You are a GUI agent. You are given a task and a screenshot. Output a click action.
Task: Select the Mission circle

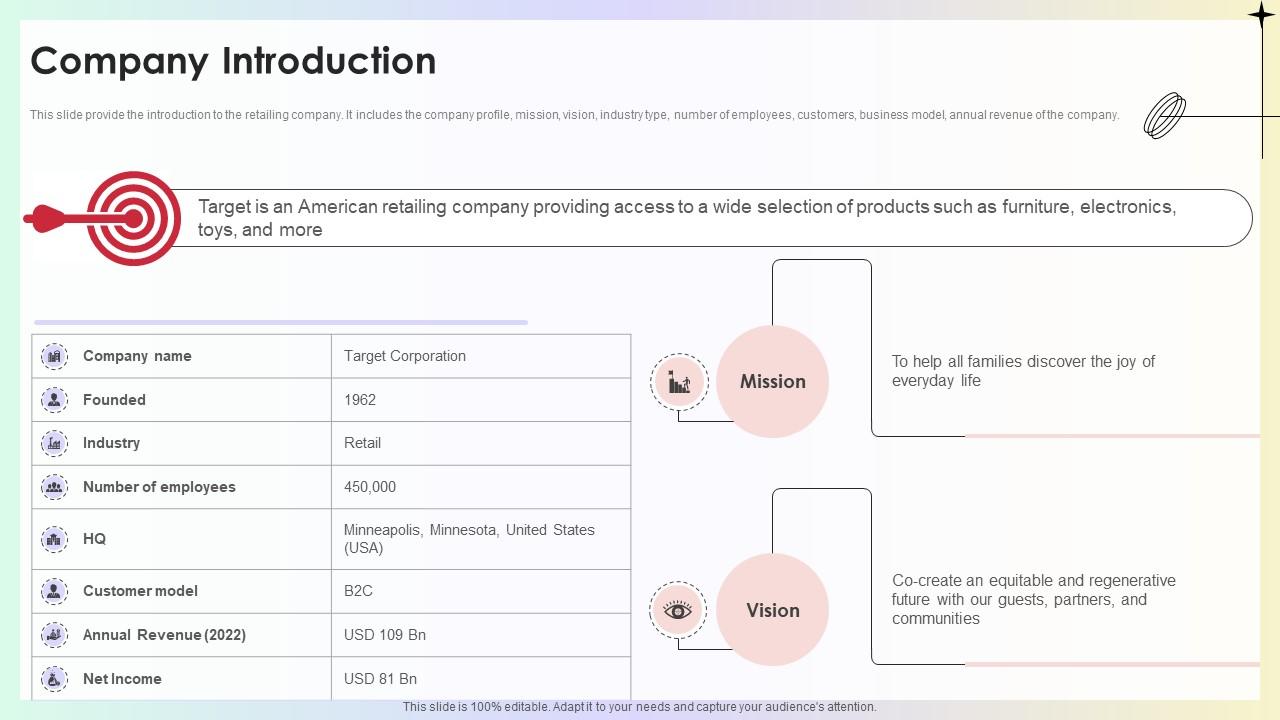coord(773,381)
